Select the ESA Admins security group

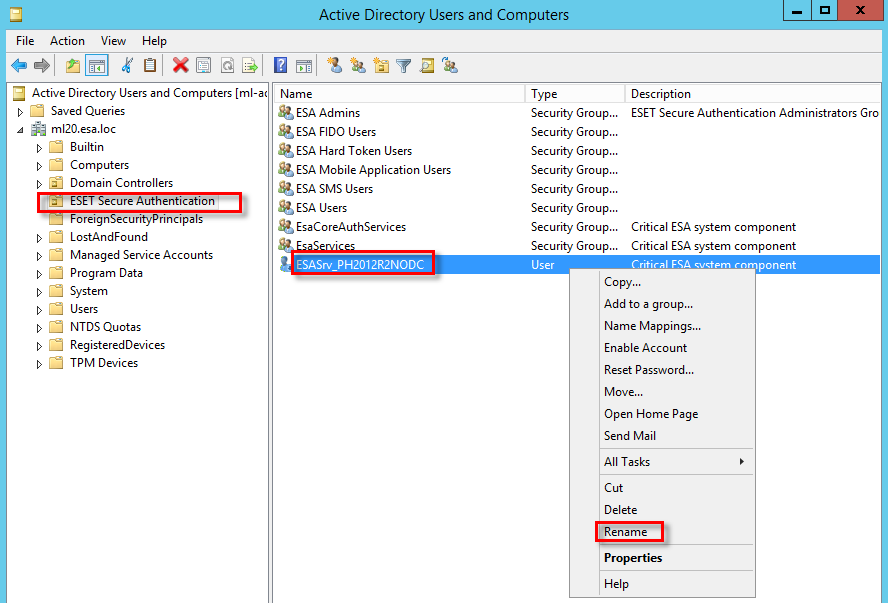click(327, 113)
